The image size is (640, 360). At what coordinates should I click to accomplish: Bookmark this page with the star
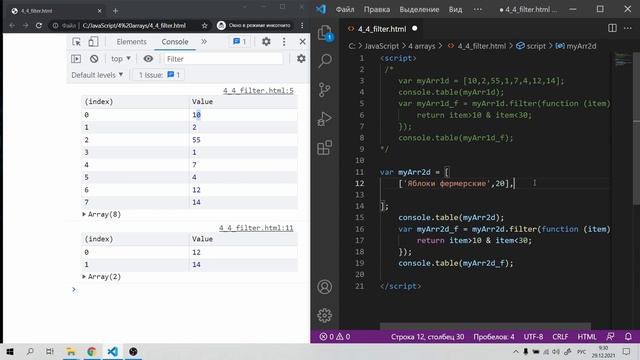click(204, 25)
